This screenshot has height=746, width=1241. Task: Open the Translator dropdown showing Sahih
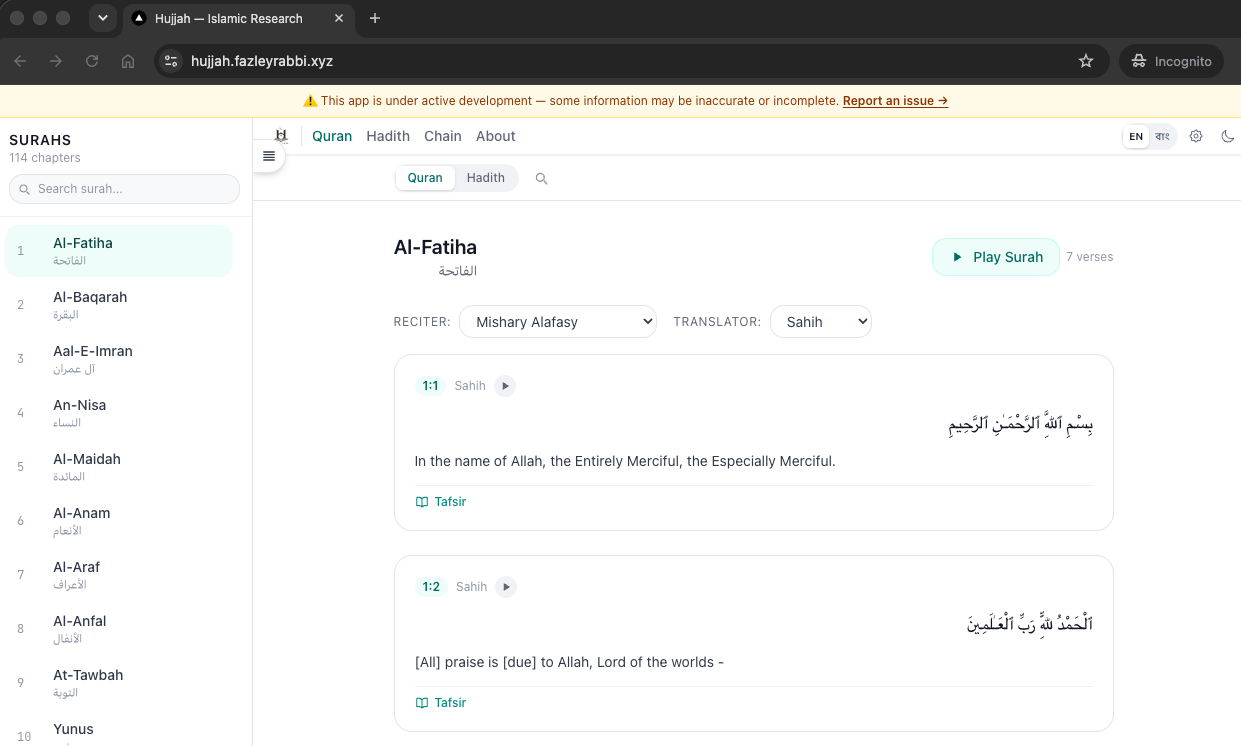pos(821,322)
